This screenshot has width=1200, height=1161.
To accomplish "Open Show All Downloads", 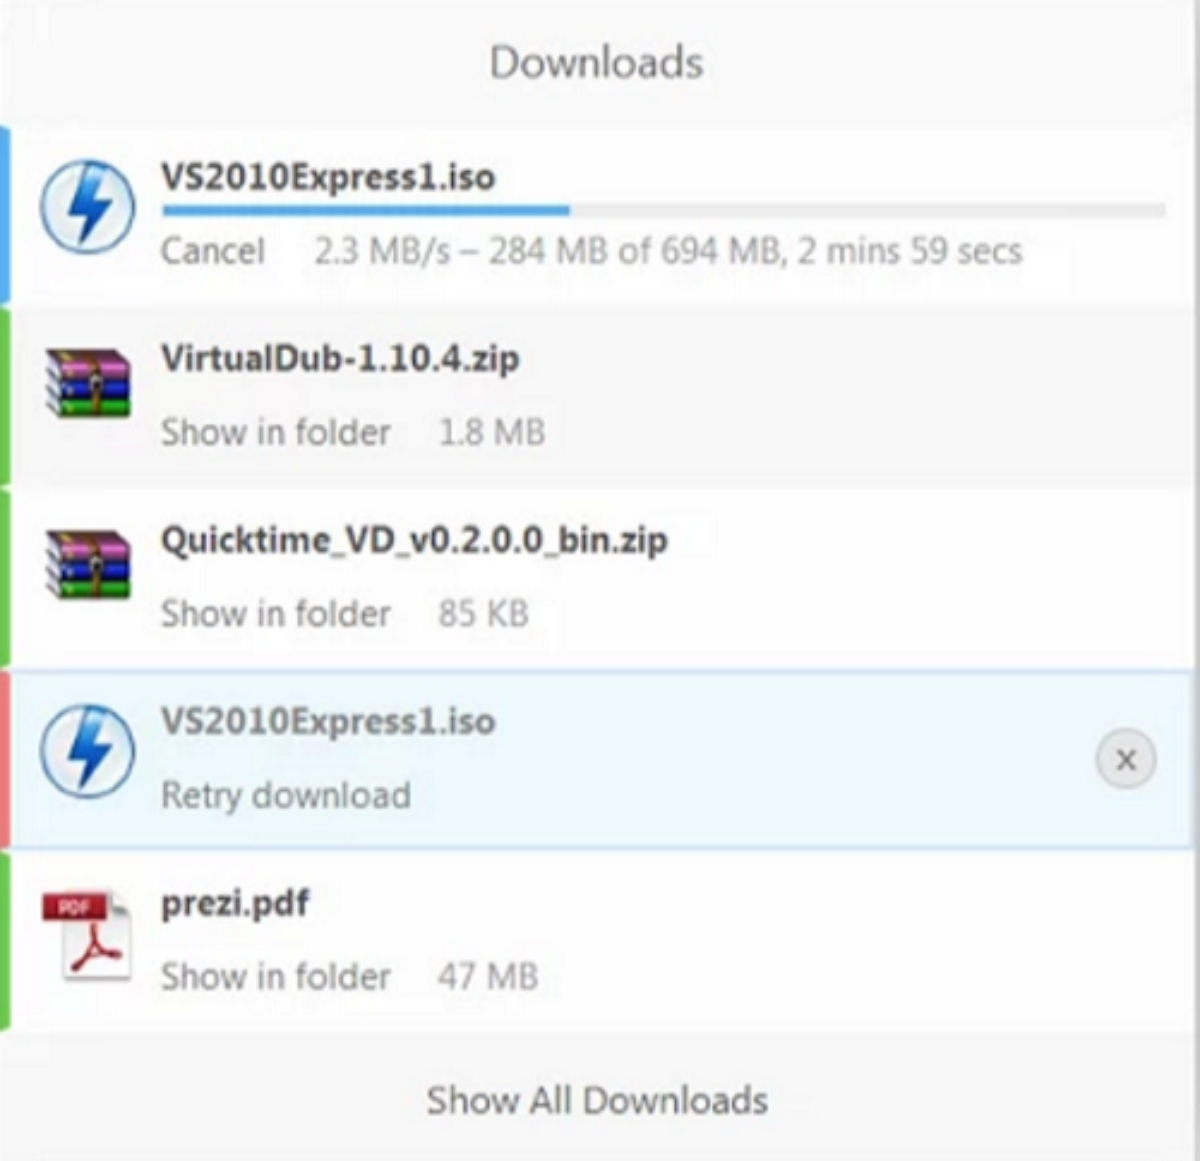I will click(597, 1100).
